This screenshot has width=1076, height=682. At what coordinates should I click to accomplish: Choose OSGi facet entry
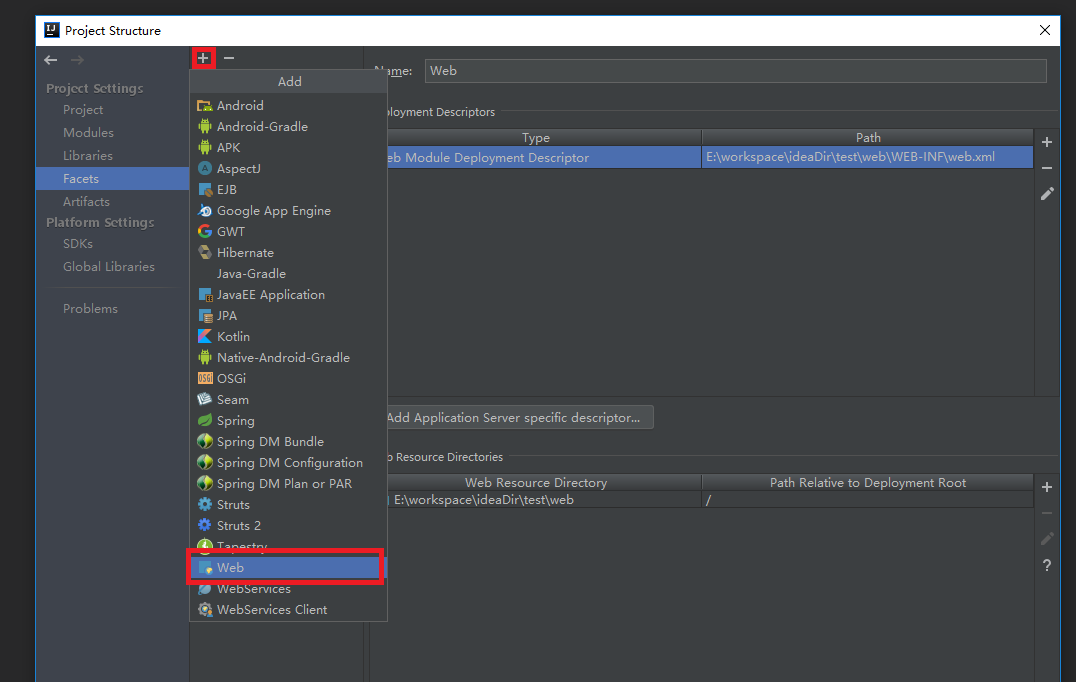click(288, 379)
